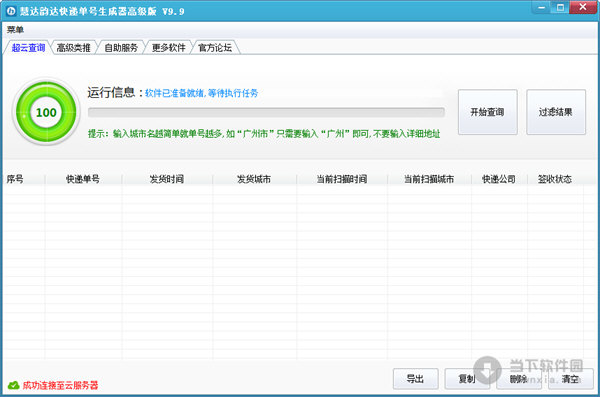Sort by the 发货城市 column header
This screenshot has height=397, width=600.
click(254, 179)
